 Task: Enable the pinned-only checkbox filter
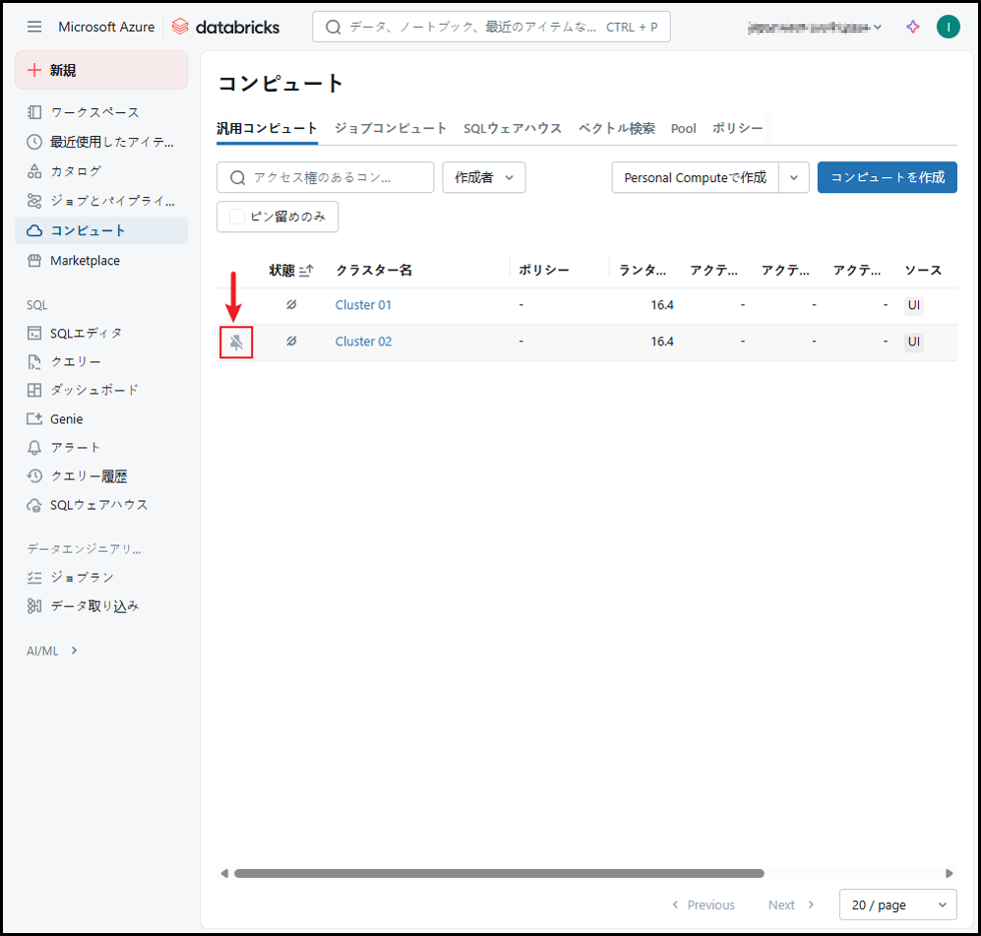point(237,216)
